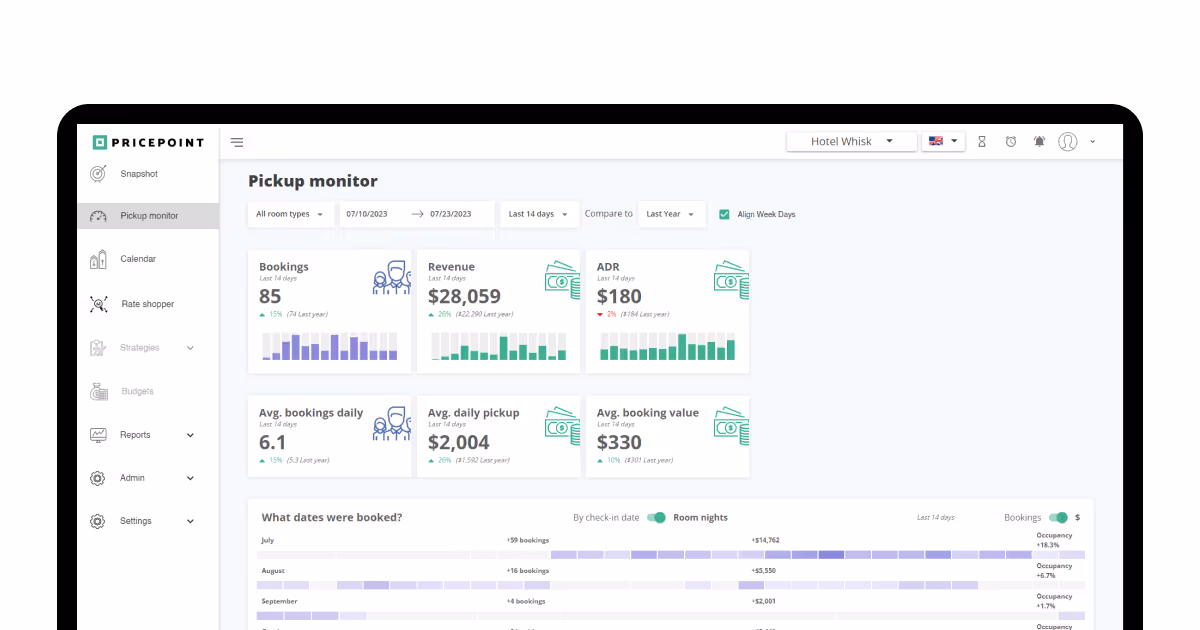Click the alarm clock icon in header
The width and height of the screenshot is (1200, 630).
tap(1011, 142)
